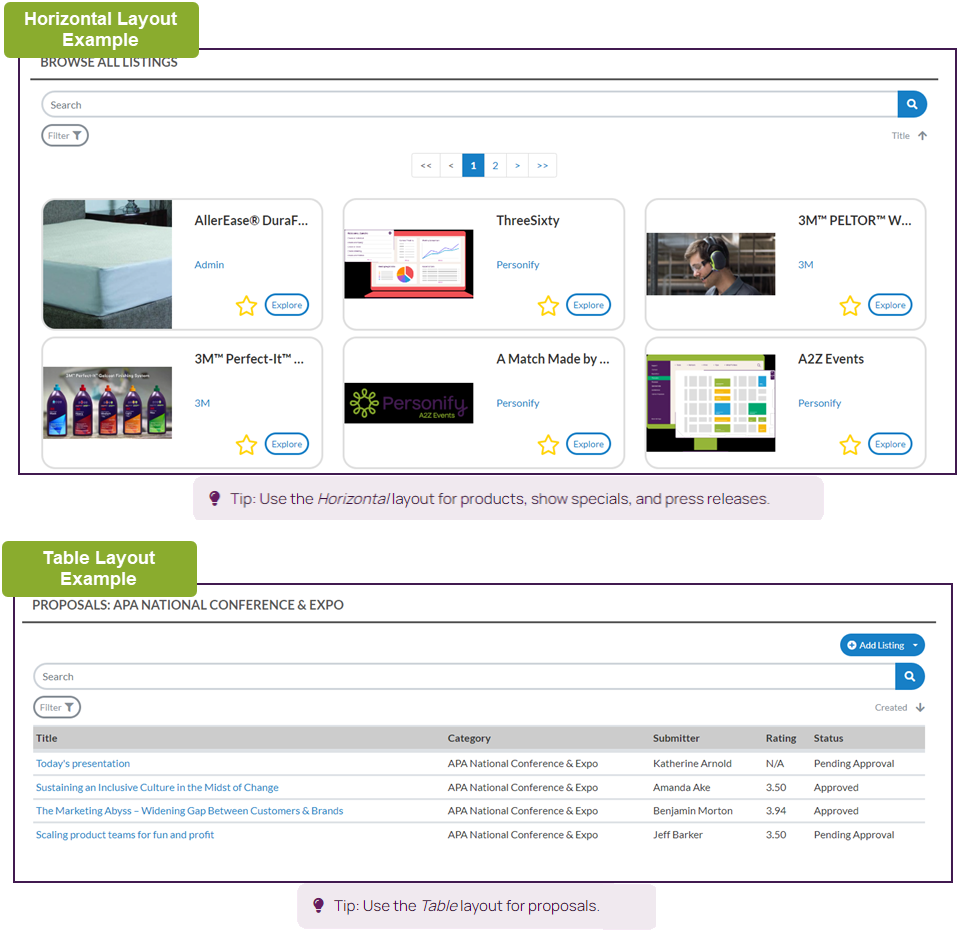Click submitter Jeff Barker
Viewport: 957px width, 931px height.
coord(677,835)
